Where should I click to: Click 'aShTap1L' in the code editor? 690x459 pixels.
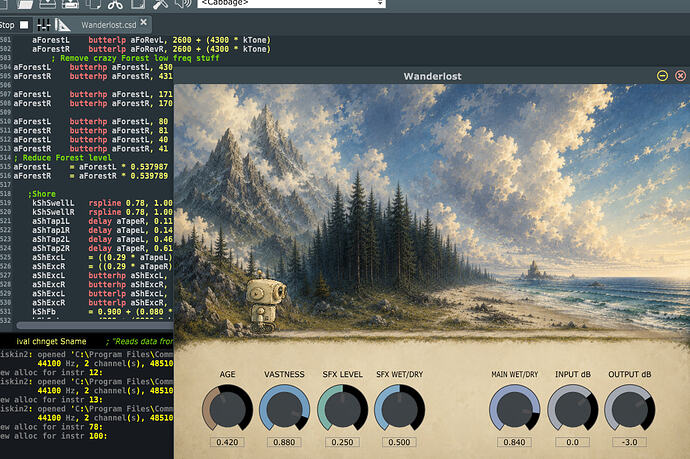[51, 221]
